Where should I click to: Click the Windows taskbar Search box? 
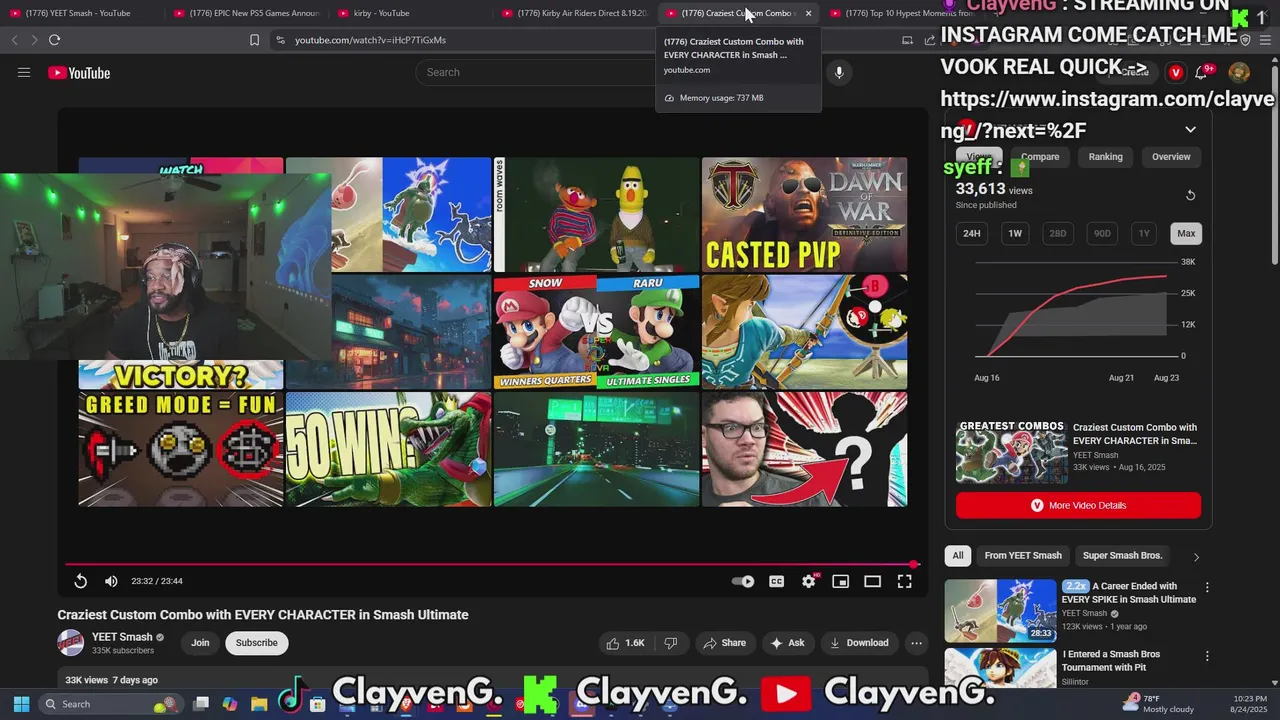[x=110, y=704]
